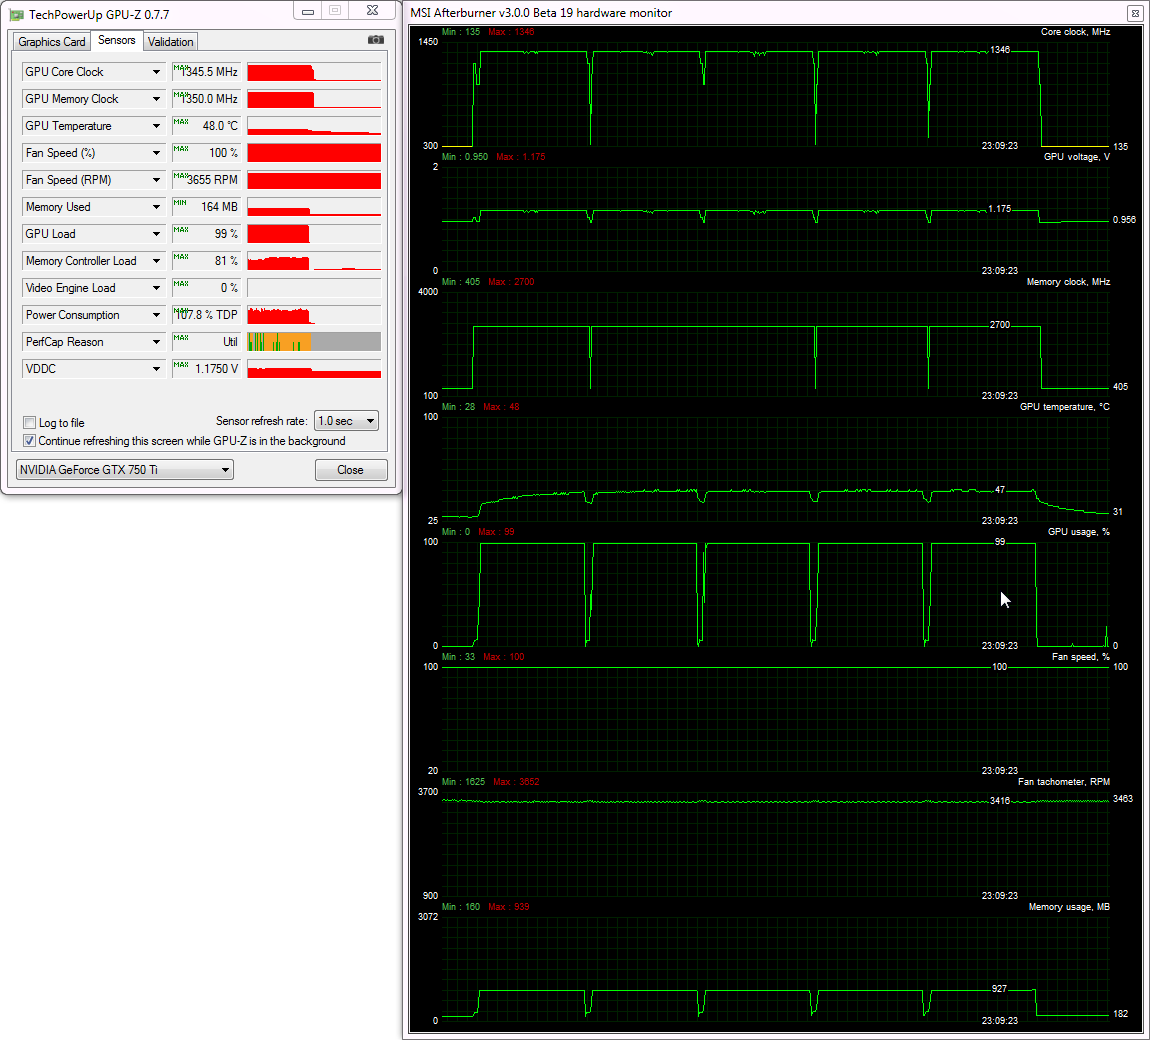Click the PerfCap Reason colored bar graph

tap(314, 342)
